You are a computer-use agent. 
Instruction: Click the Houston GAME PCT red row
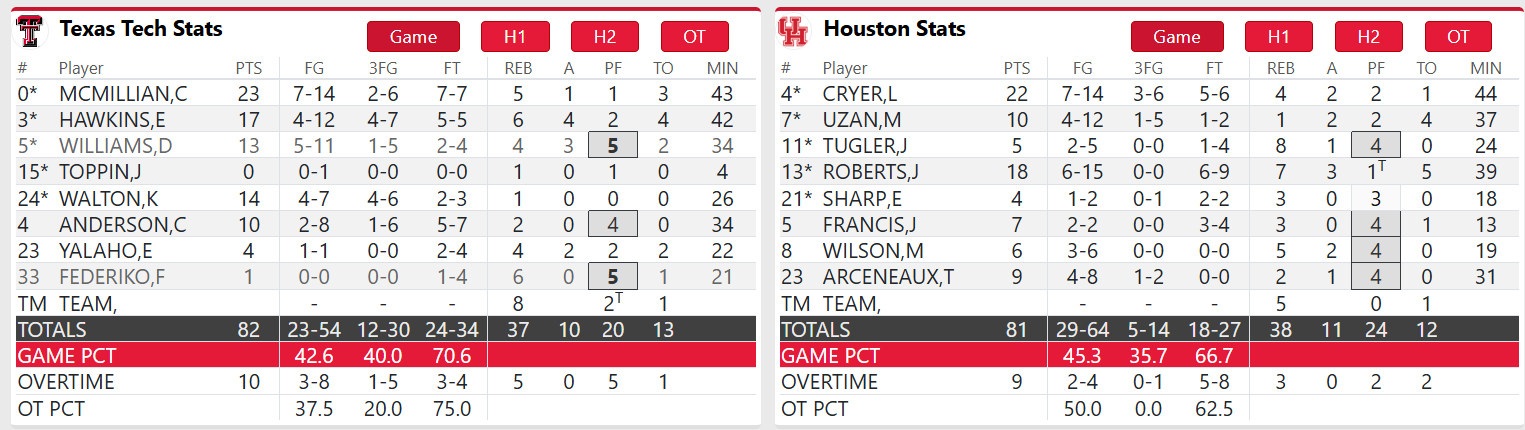(1150, 355)
